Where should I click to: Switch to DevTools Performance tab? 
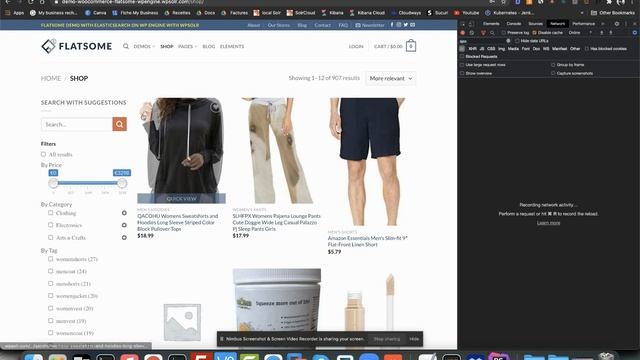coord(583,24)
